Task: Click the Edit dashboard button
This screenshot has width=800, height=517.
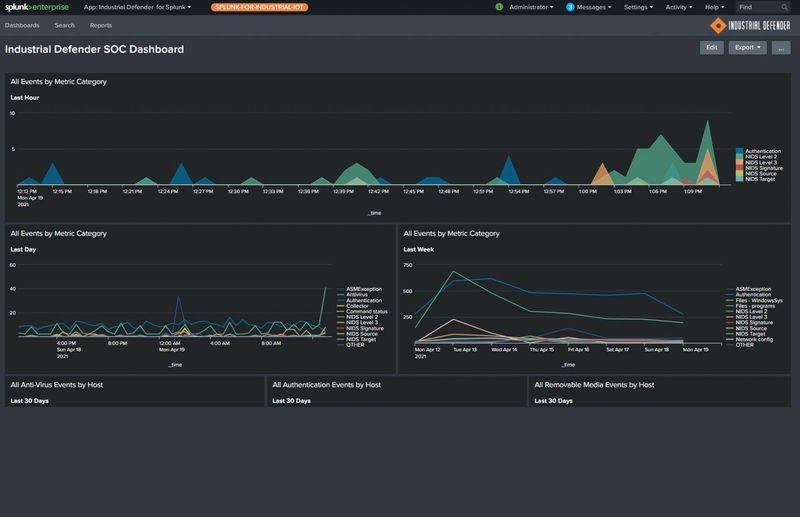Action: pos(711,47)
